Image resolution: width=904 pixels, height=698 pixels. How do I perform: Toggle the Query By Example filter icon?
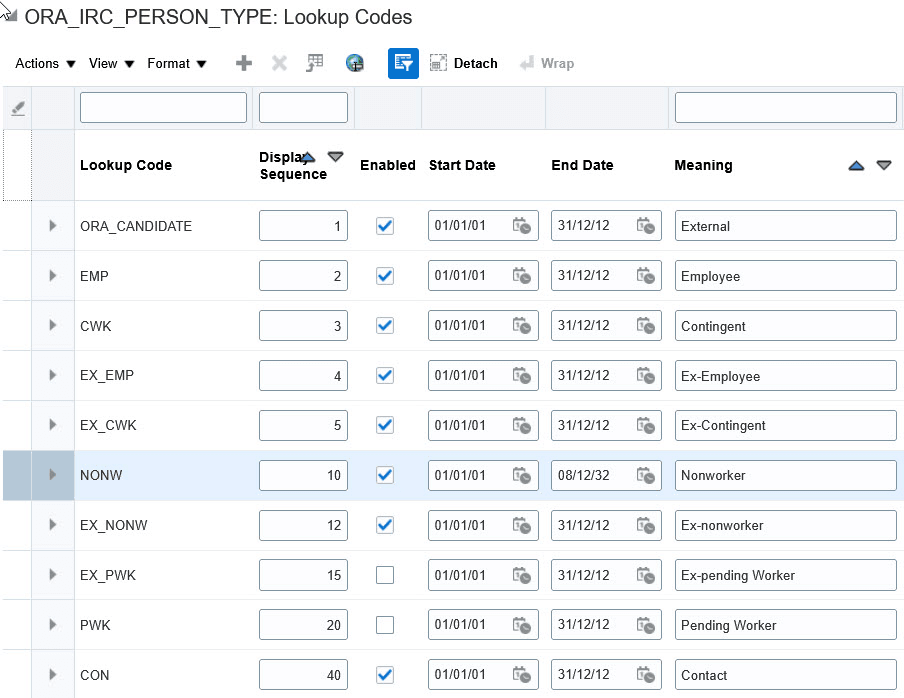click(403, 63)
